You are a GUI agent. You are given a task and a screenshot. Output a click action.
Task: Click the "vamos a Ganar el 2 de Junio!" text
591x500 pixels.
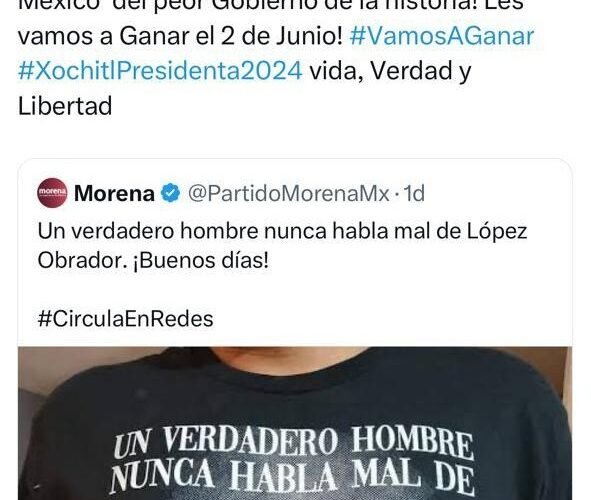[180, 37]
